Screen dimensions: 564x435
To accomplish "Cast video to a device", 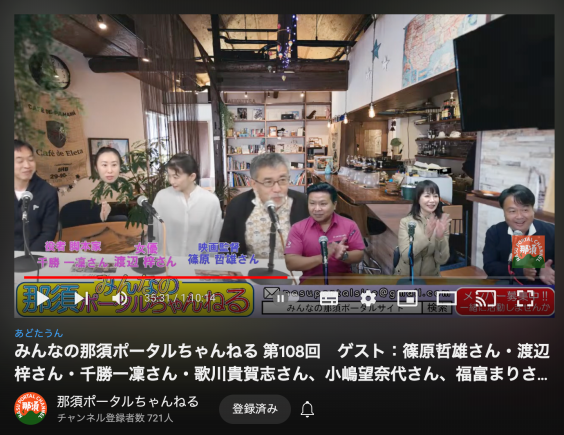I will point(486,298).
